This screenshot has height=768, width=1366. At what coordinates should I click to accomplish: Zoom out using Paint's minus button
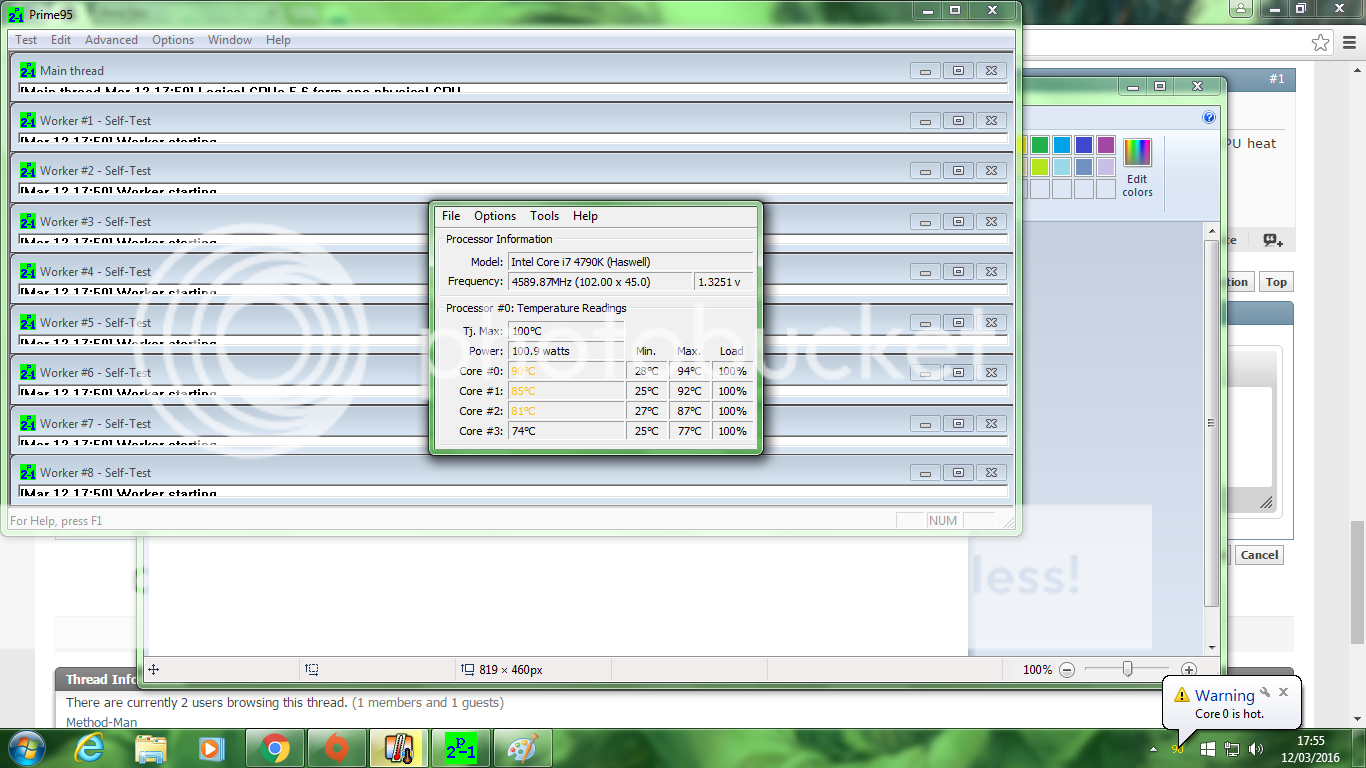click(1067, 670)
